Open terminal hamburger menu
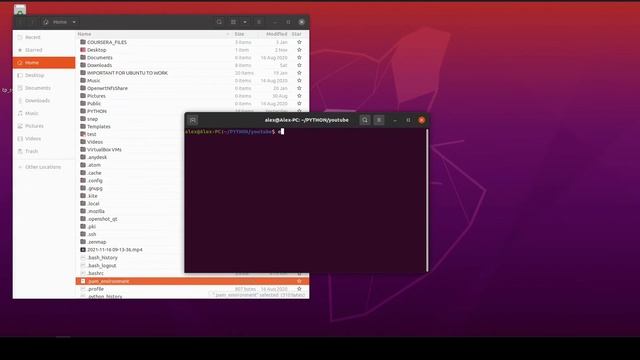 pyautogui.click(x=379, y=120)
